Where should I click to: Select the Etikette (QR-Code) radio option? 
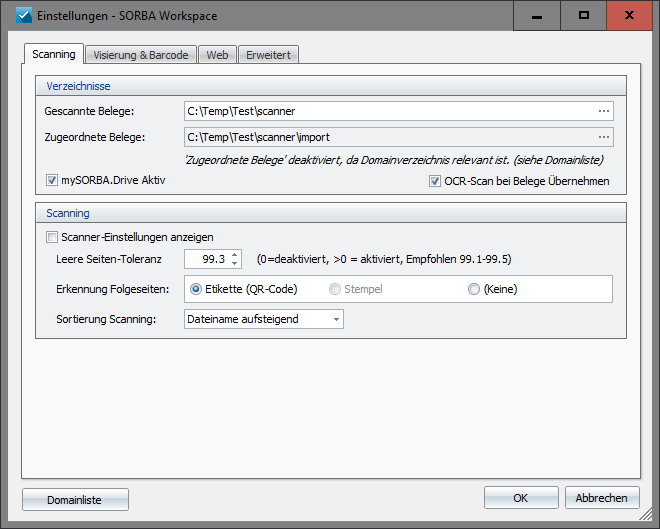coord(196,289)
